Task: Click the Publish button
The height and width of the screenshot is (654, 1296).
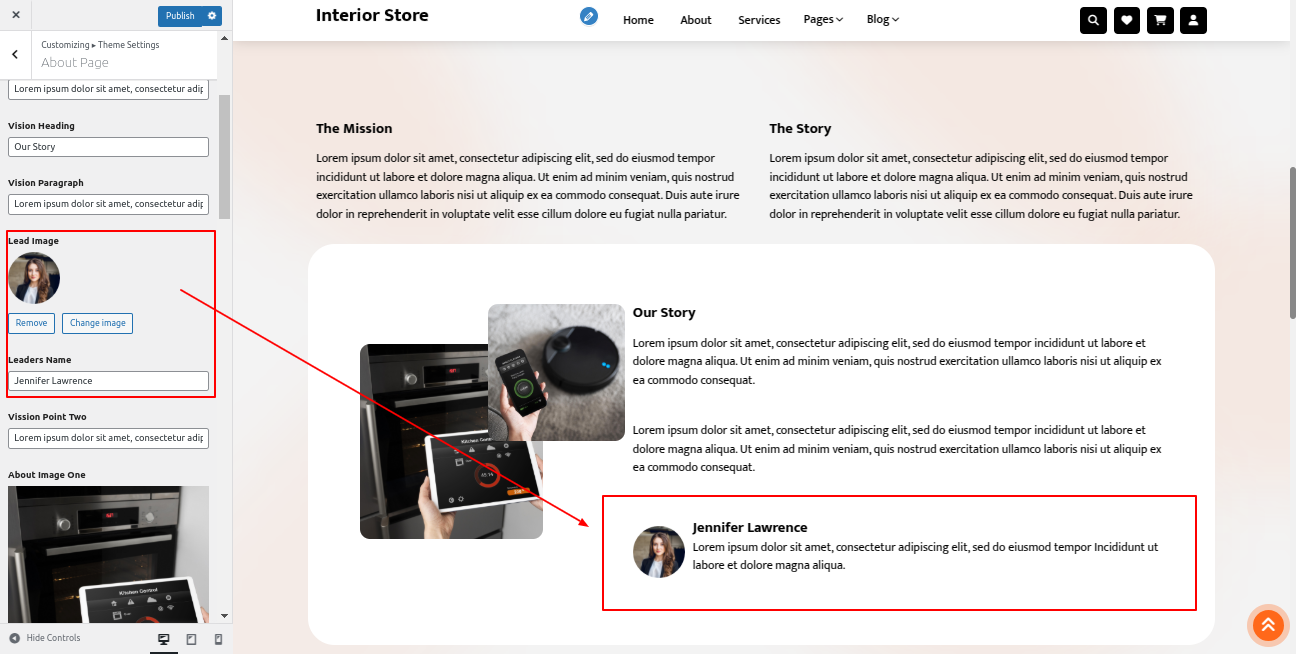Action: point(180,16)
